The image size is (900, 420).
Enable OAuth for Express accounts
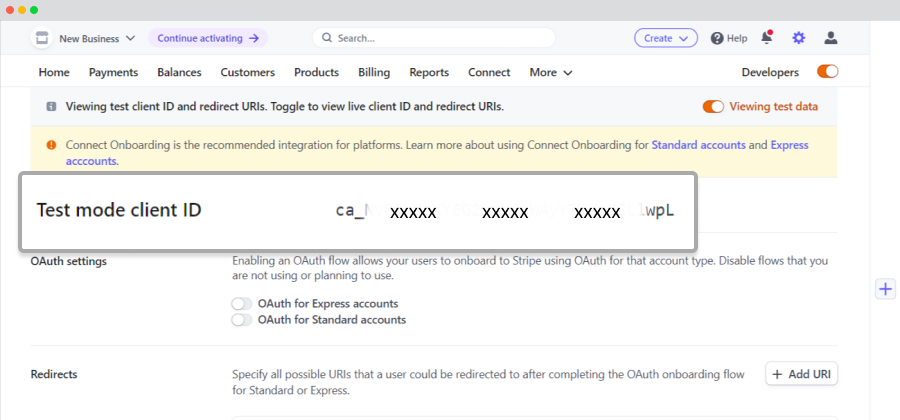(242, 304)
